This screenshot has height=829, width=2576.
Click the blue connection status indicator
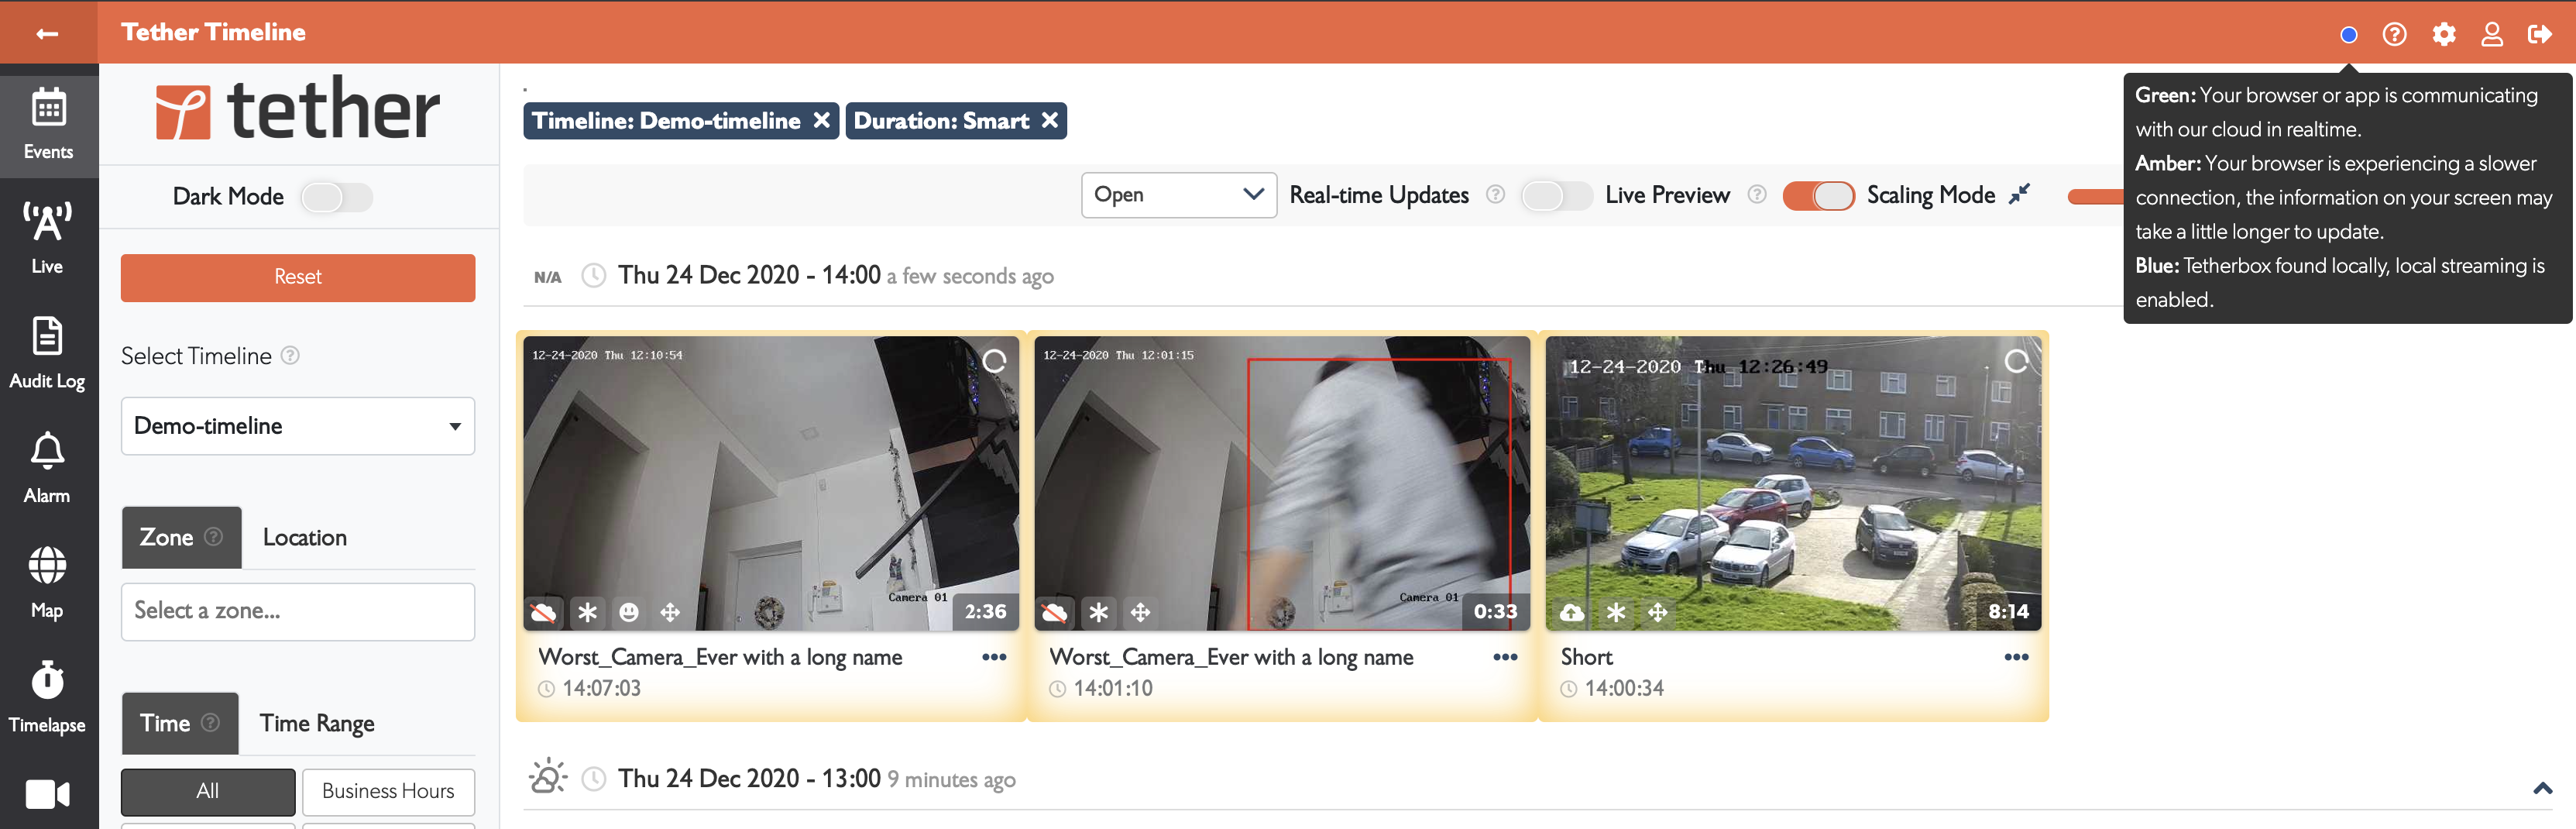point(2348,35)
